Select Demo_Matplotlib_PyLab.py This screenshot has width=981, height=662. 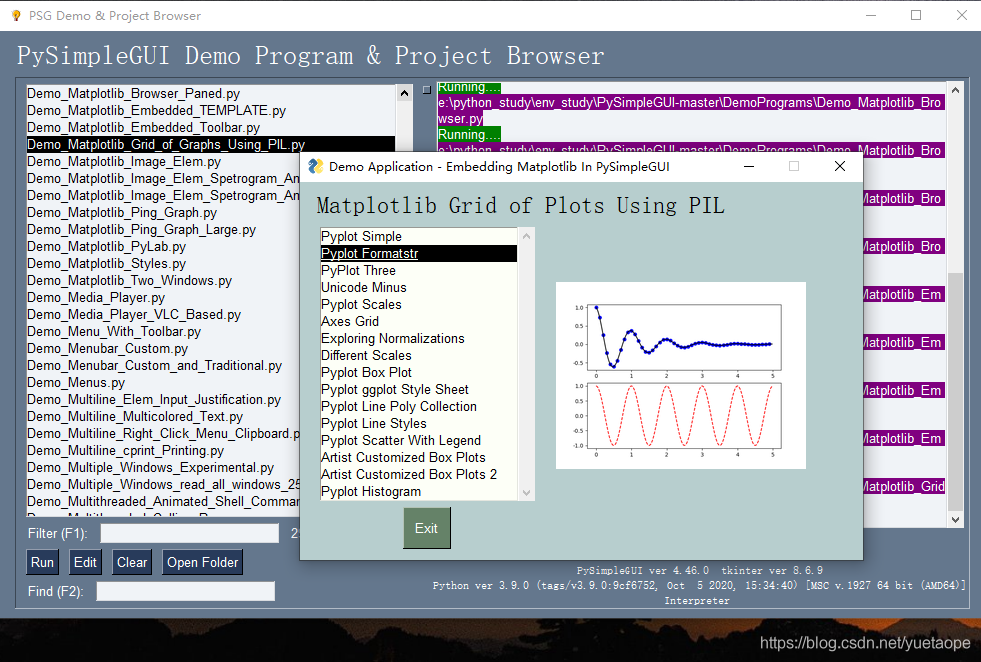coord(163,247)
